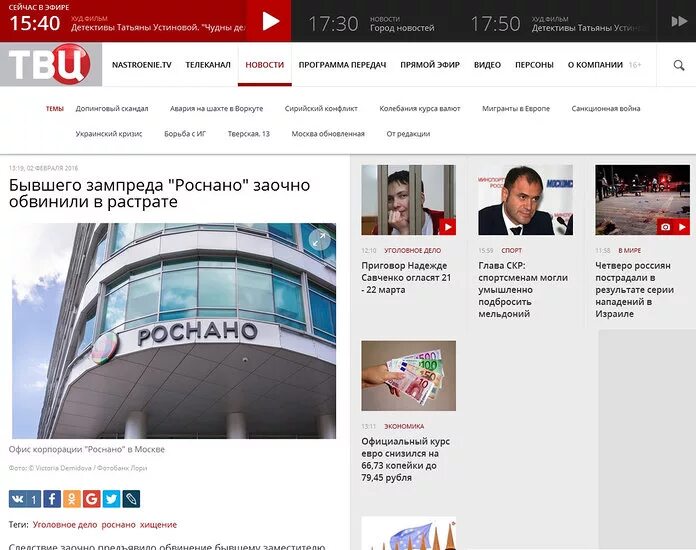Click the ТЕМЫ label in the topics bar
The width and height of the screenshot is (696, 550).
click(55, 108)
